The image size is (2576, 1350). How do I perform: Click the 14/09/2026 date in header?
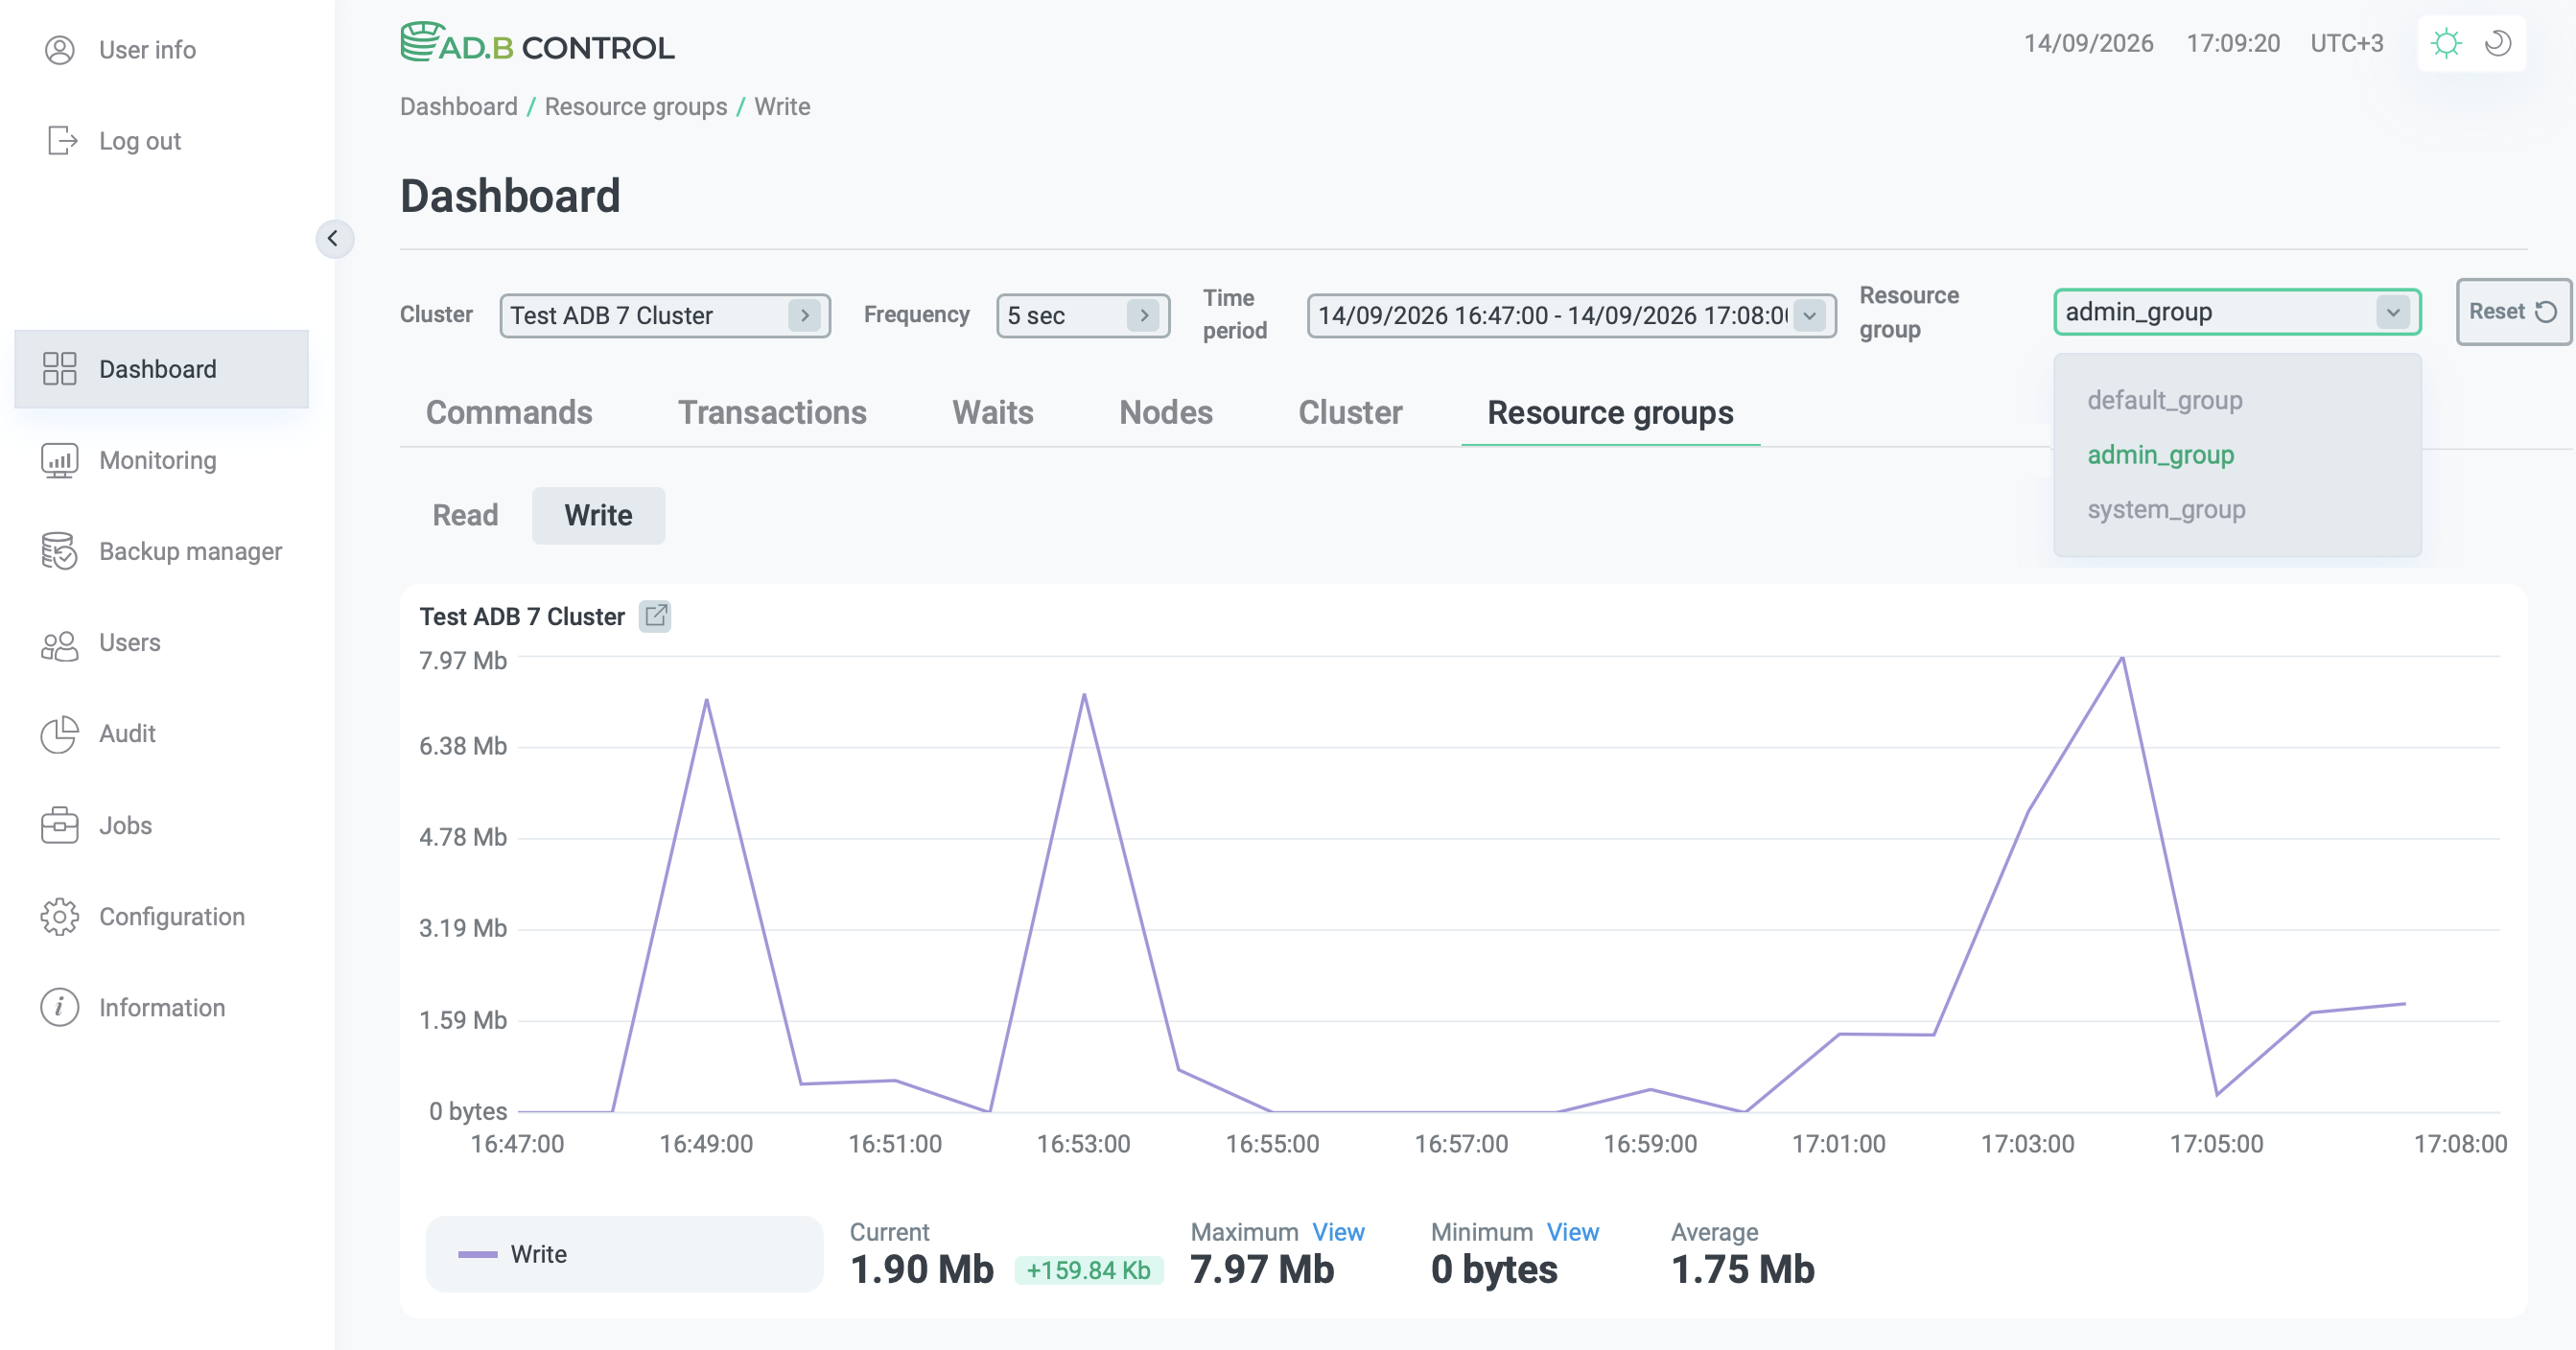[x=2089, y=43]
